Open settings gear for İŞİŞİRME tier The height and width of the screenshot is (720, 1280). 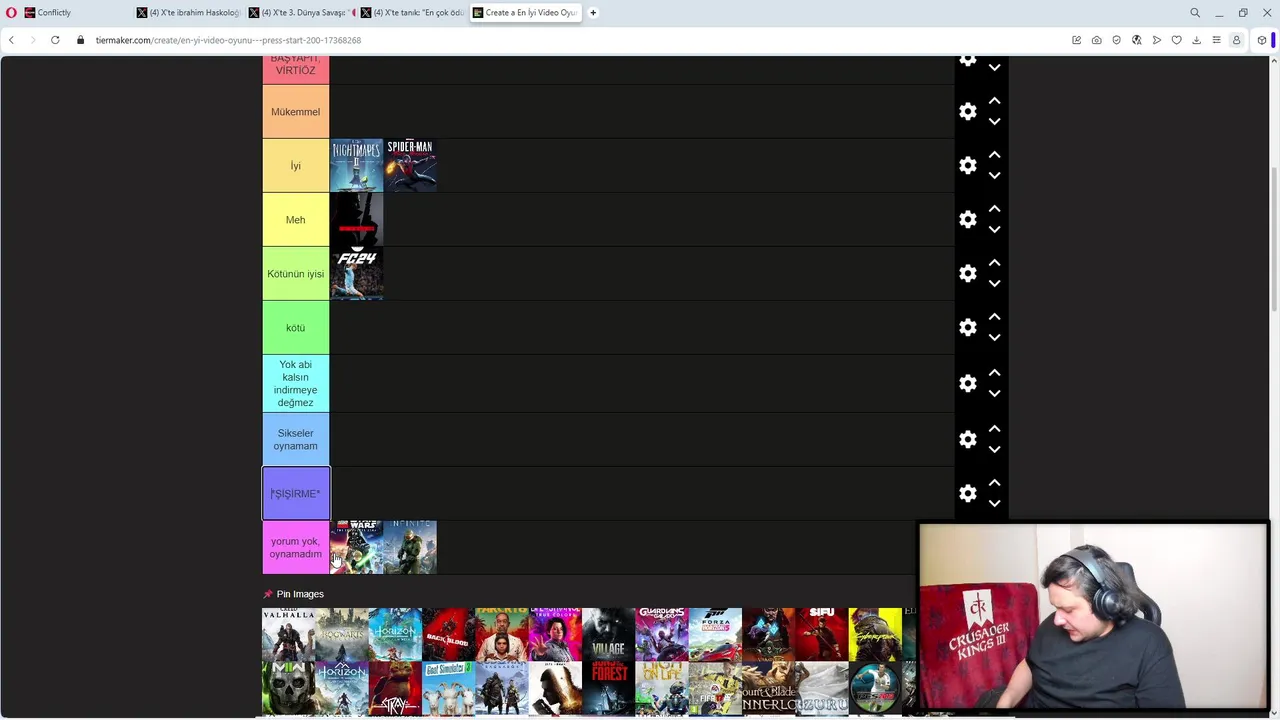pos(967,494)
